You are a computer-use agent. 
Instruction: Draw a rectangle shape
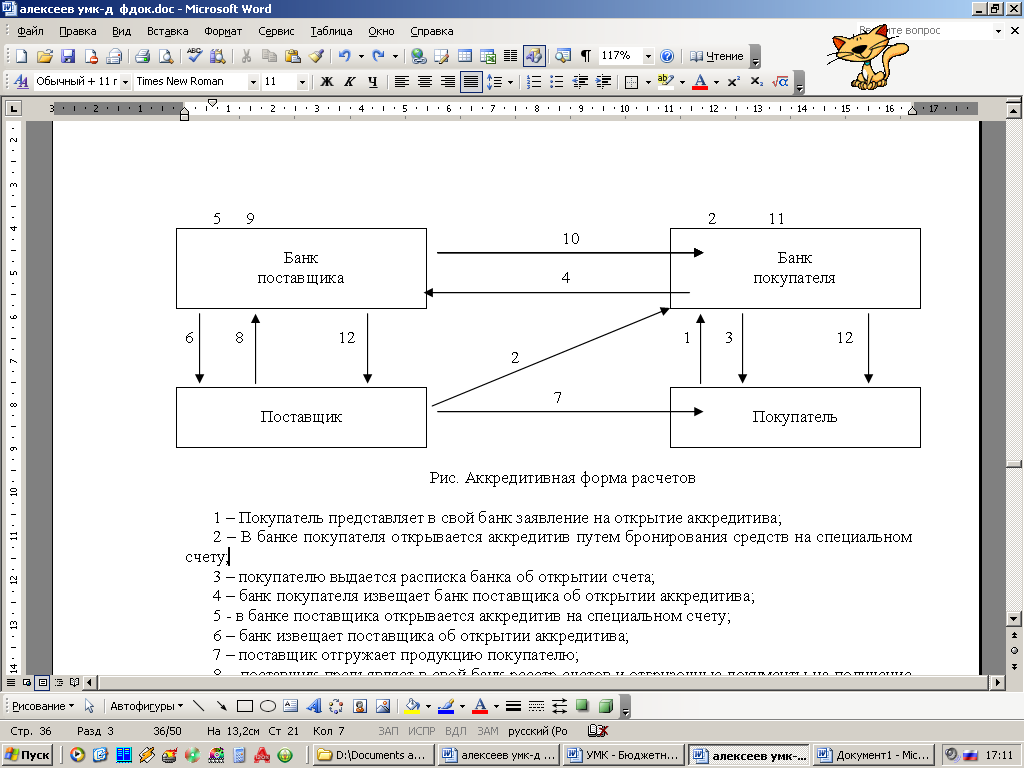[x=245, y=706]
